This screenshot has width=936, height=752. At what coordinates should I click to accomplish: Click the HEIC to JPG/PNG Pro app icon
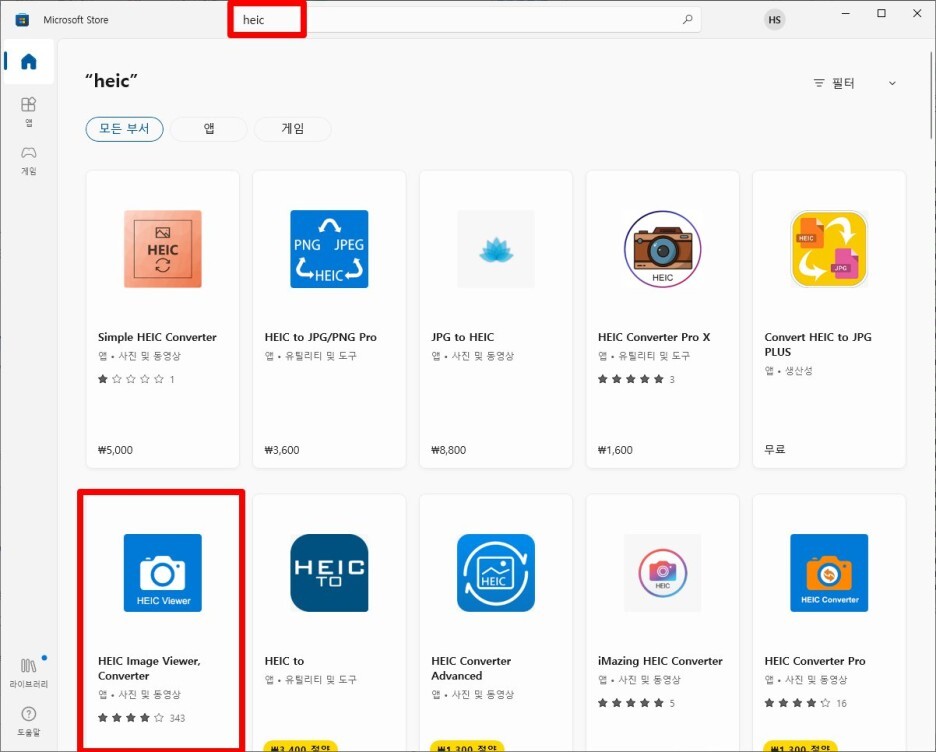(329, 249)
